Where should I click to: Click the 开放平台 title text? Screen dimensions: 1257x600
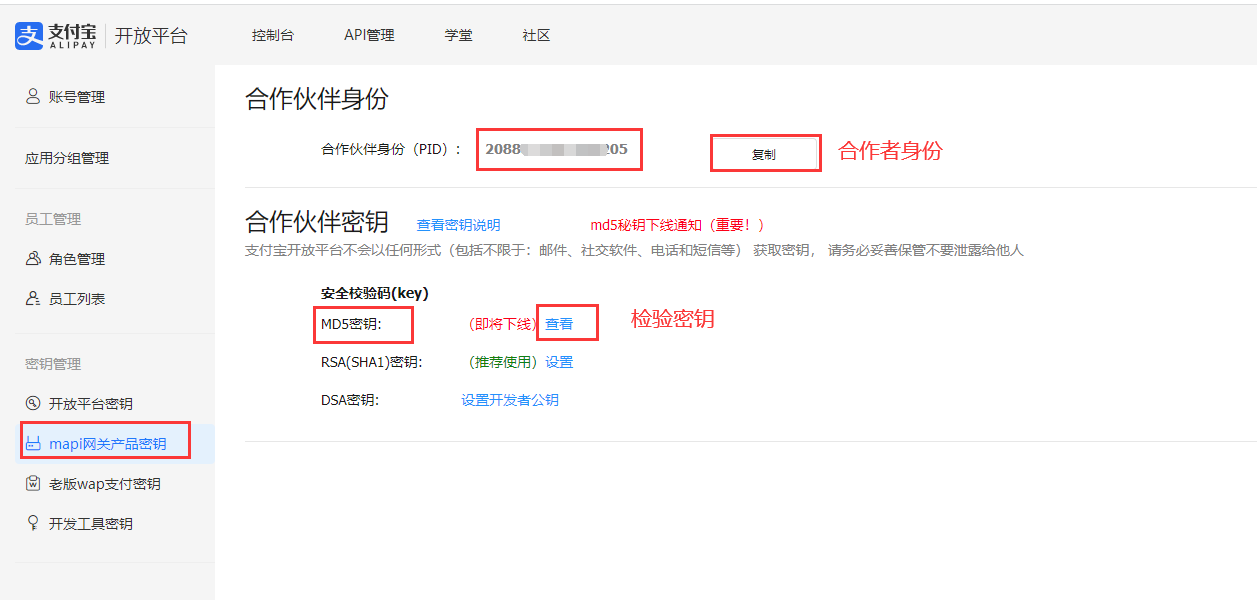[x=151, y=36]
